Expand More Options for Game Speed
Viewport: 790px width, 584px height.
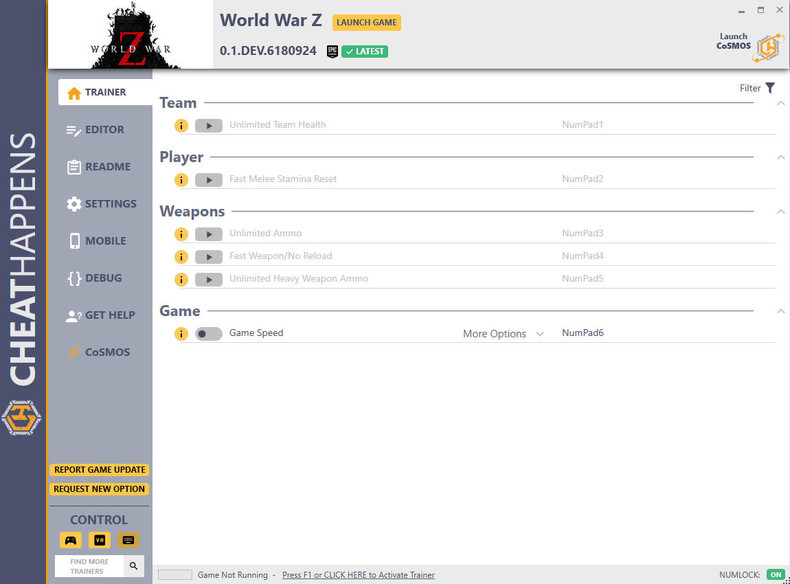click(503, 334)
